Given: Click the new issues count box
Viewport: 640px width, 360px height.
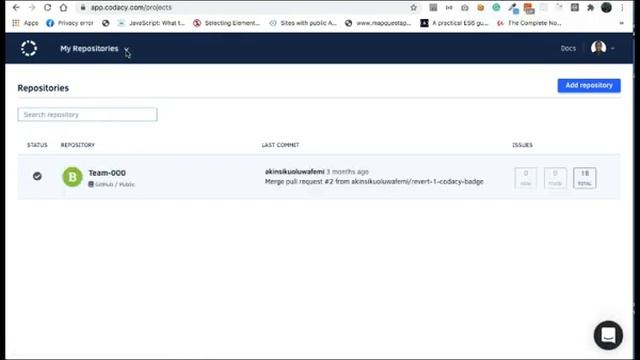Looking at the screenshot, I should tap(525, 178).
